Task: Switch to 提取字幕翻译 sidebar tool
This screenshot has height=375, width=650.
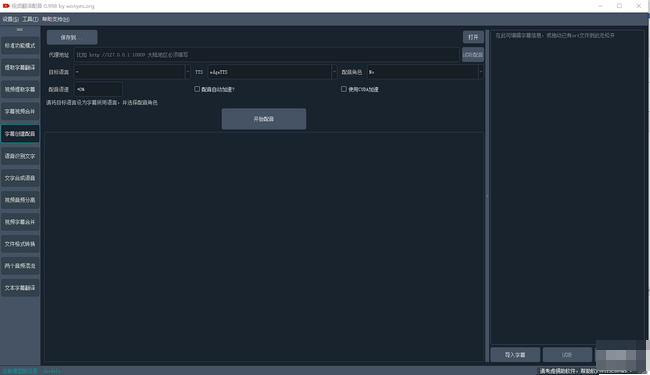Action: (20, 68)
